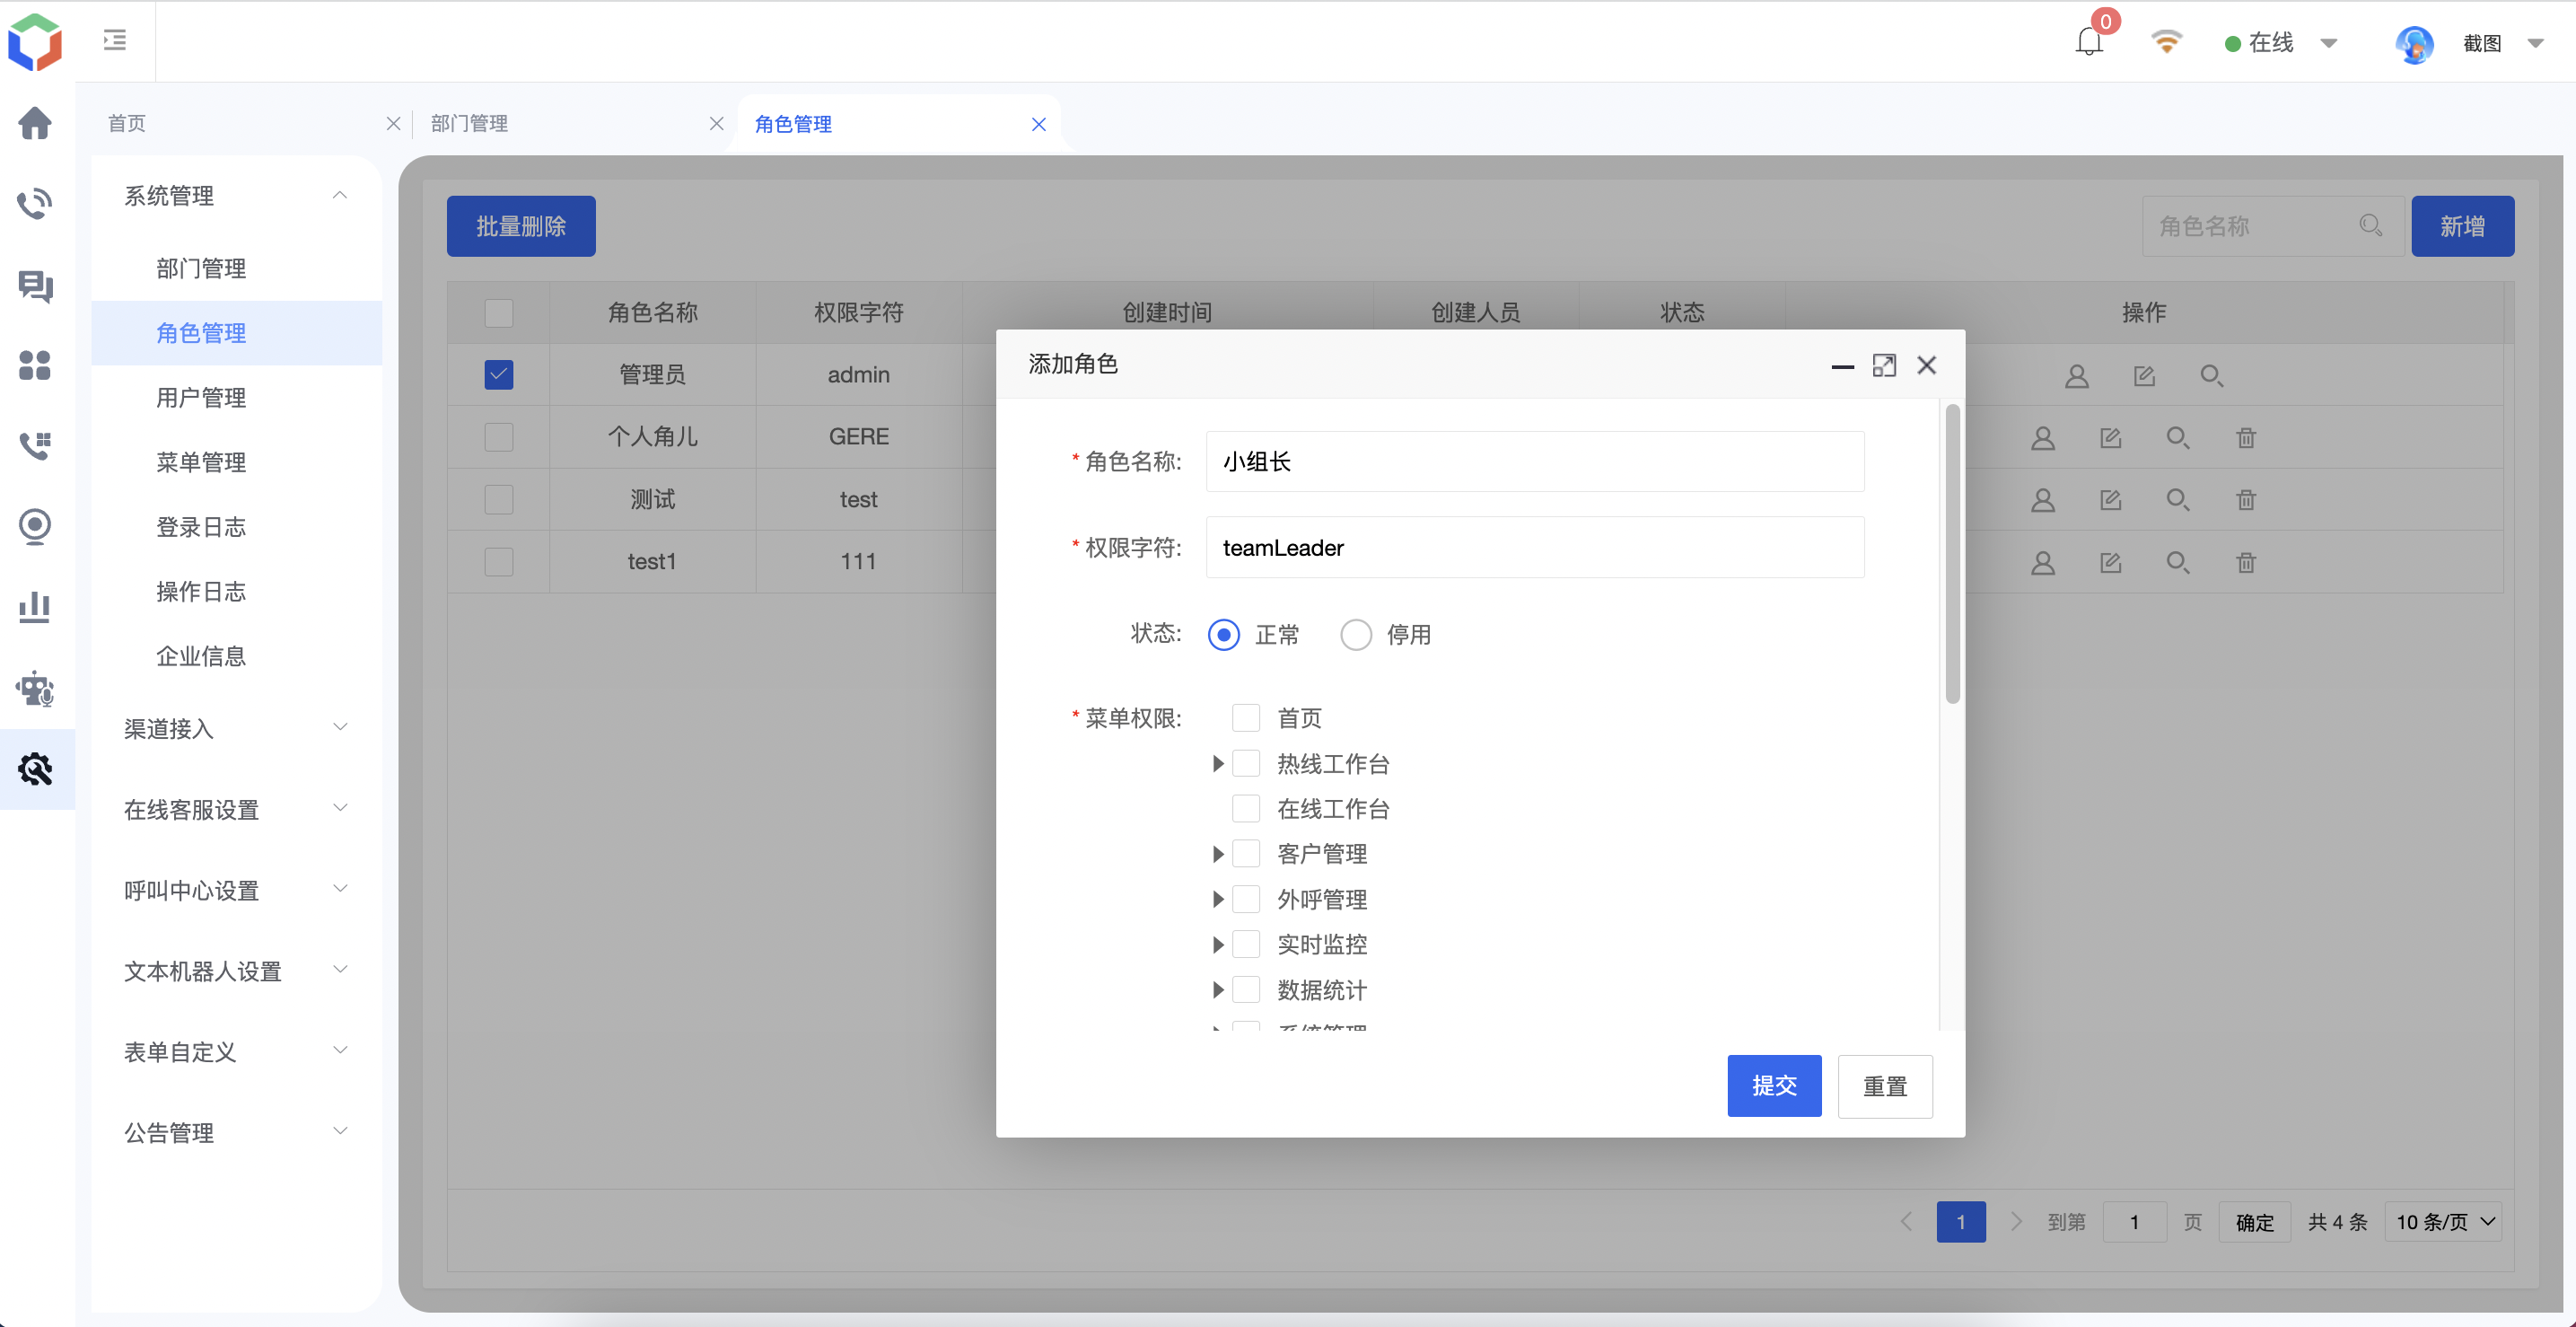Viewport: 2576px width, 1327px height.
Task: Click the search icon in role name field
Action: (x=2371, y=226)
